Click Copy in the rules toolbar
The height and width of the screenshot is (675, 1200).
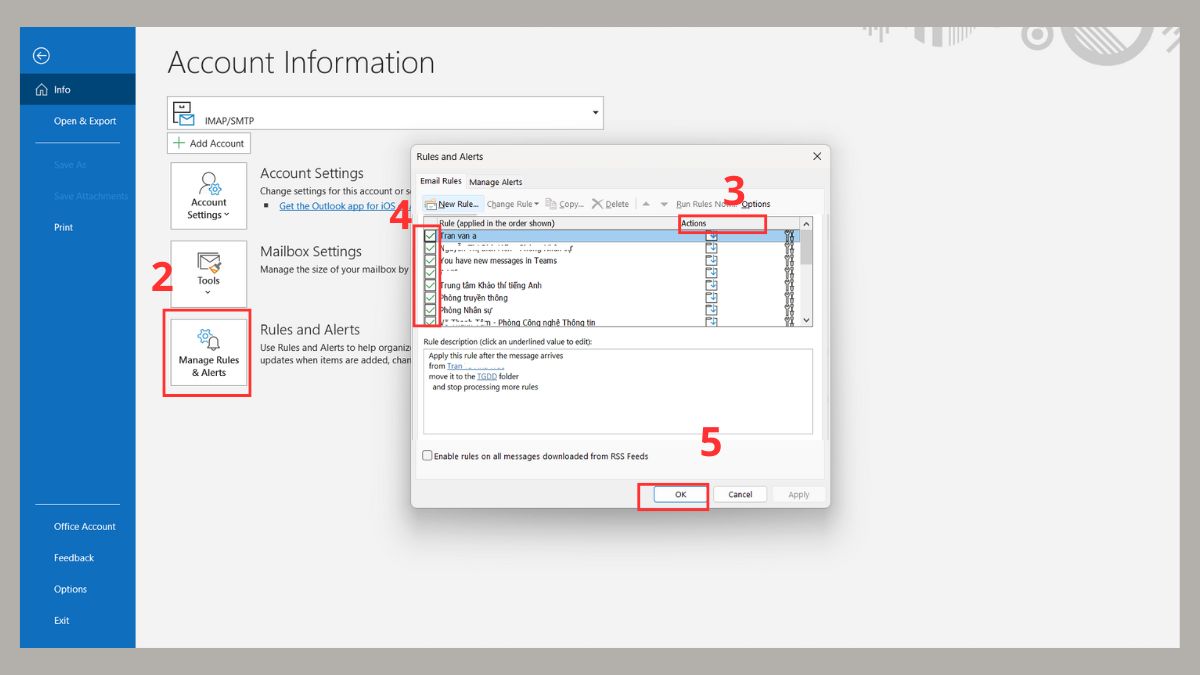coord(565,204)
